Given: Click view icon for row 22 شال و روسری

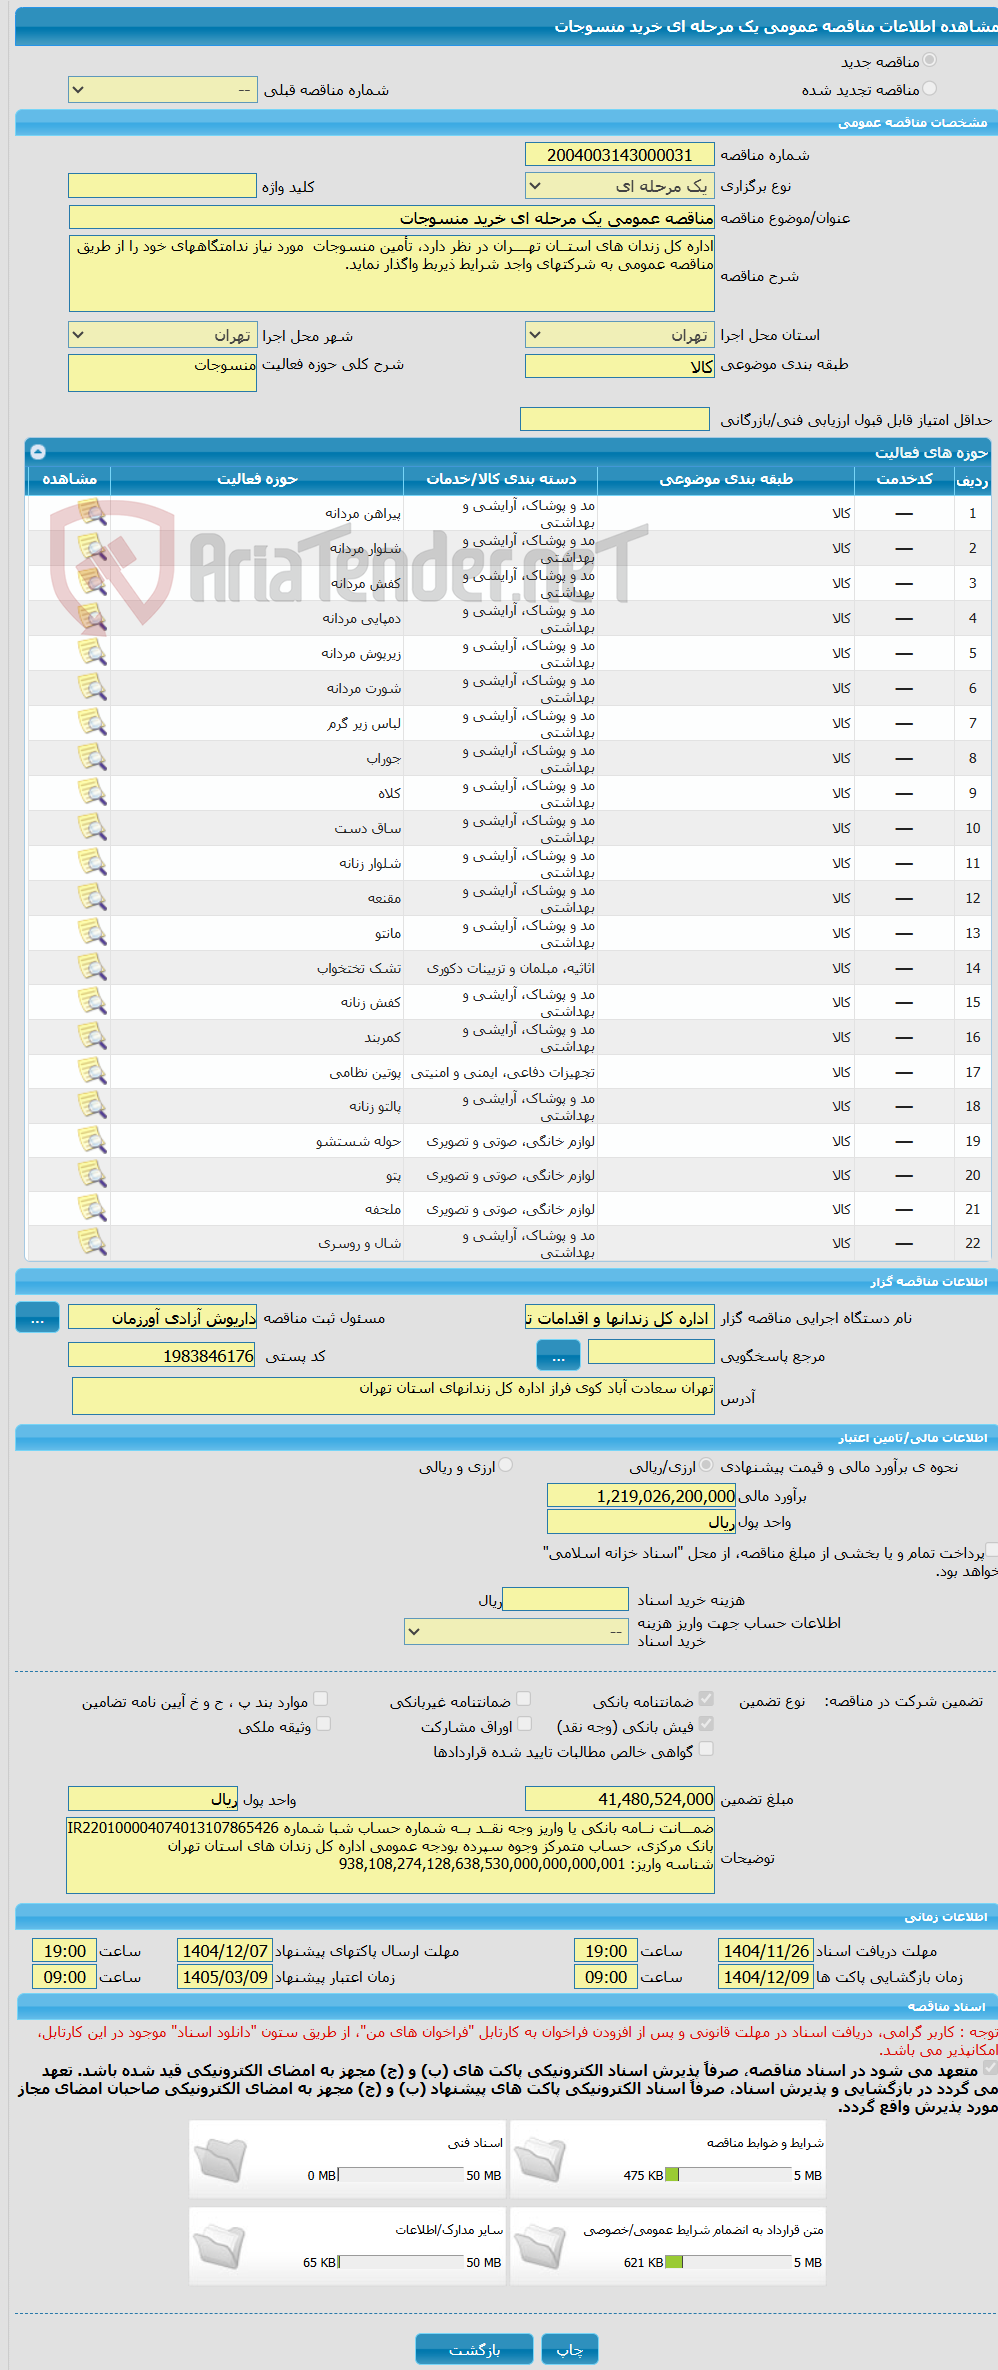Looking at the screenshot, I should coord(92,1243).
